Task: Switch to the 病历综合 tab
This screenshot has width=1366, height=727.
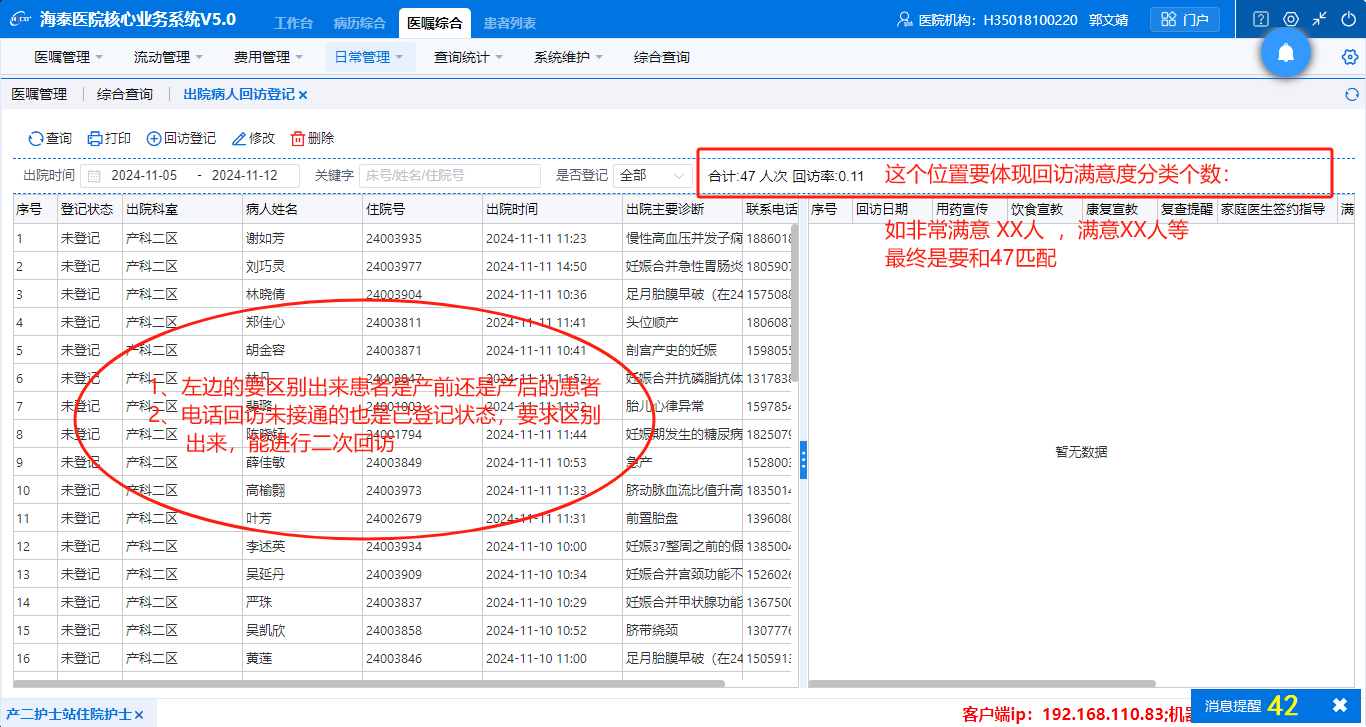Action: click(x=360, y=23)
